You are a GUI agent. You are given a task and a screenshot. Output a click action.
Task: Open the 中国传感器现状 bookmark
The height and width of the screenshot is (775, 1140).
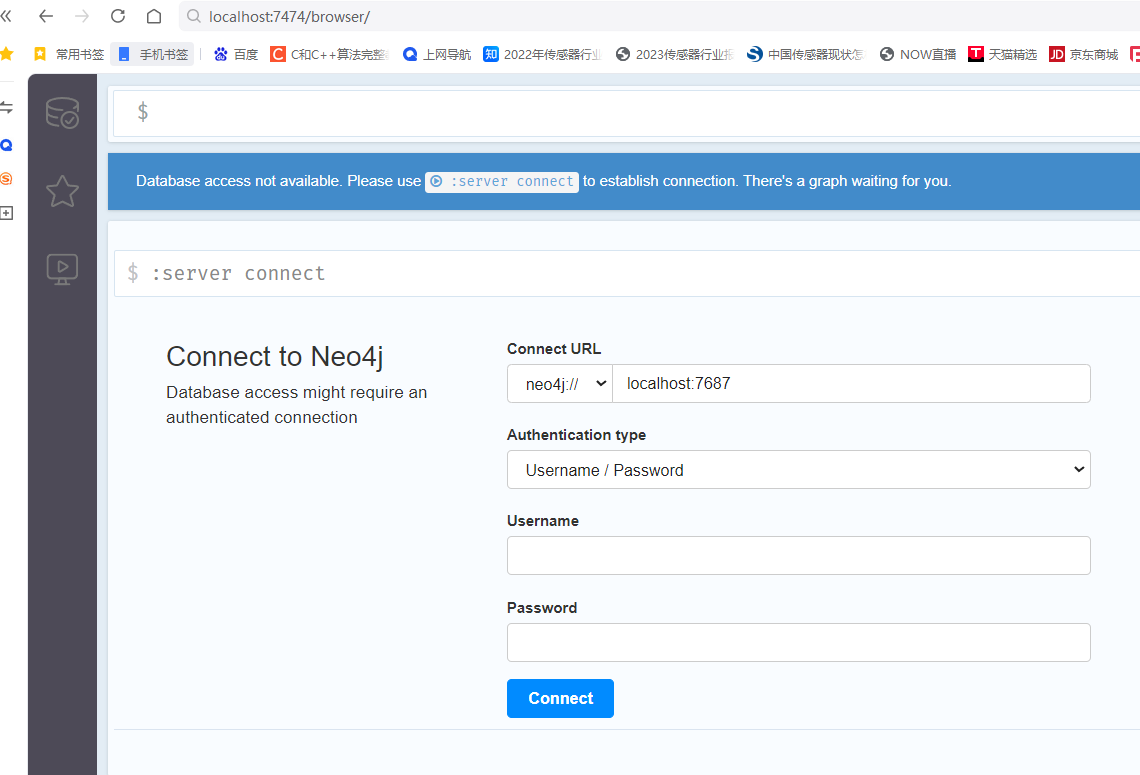pyautogui.click(x=806, y=55)
